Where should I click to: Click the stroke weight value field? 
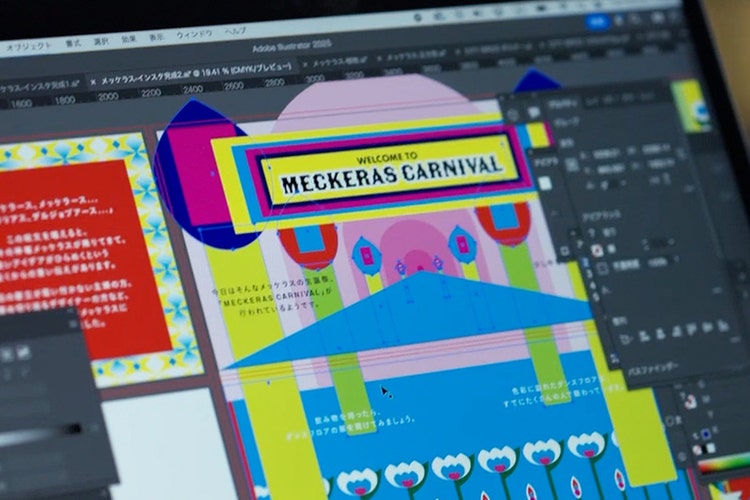(661, 243)
